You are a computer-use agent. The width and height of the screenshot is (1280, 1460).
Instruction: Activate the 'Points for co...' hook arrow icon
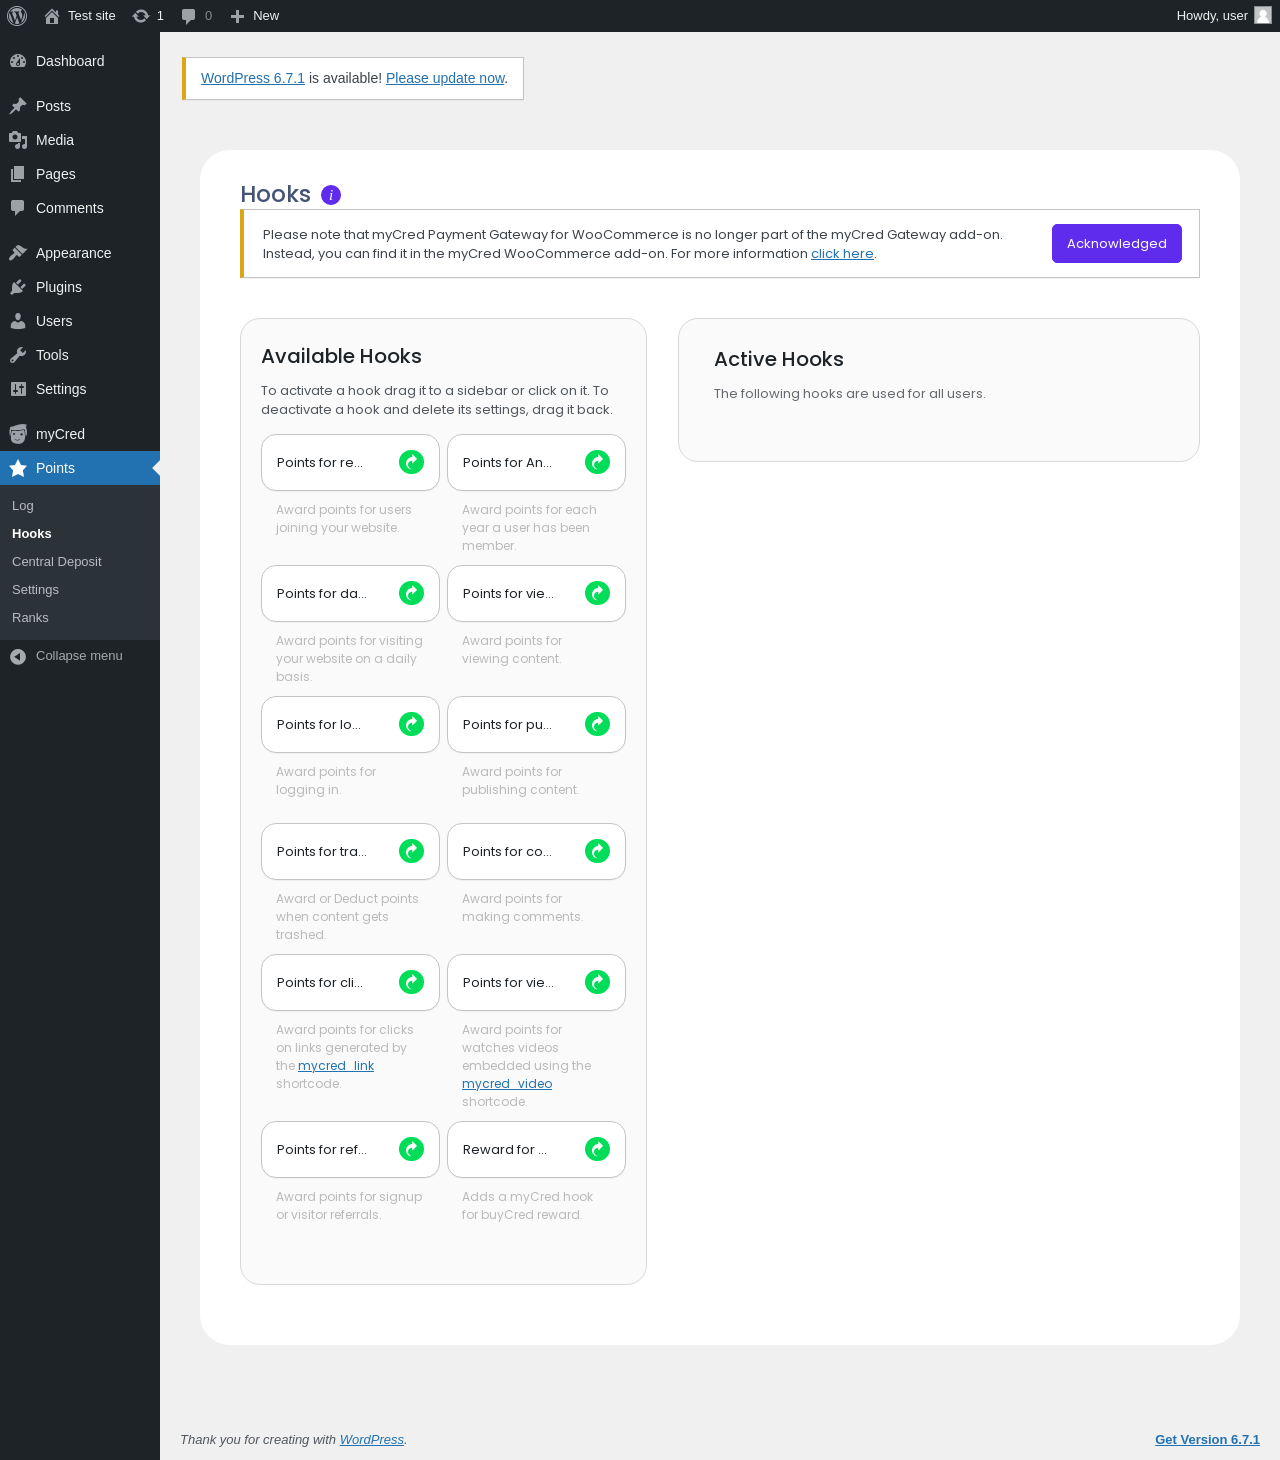pyautogui.click(x=597, y=851)
